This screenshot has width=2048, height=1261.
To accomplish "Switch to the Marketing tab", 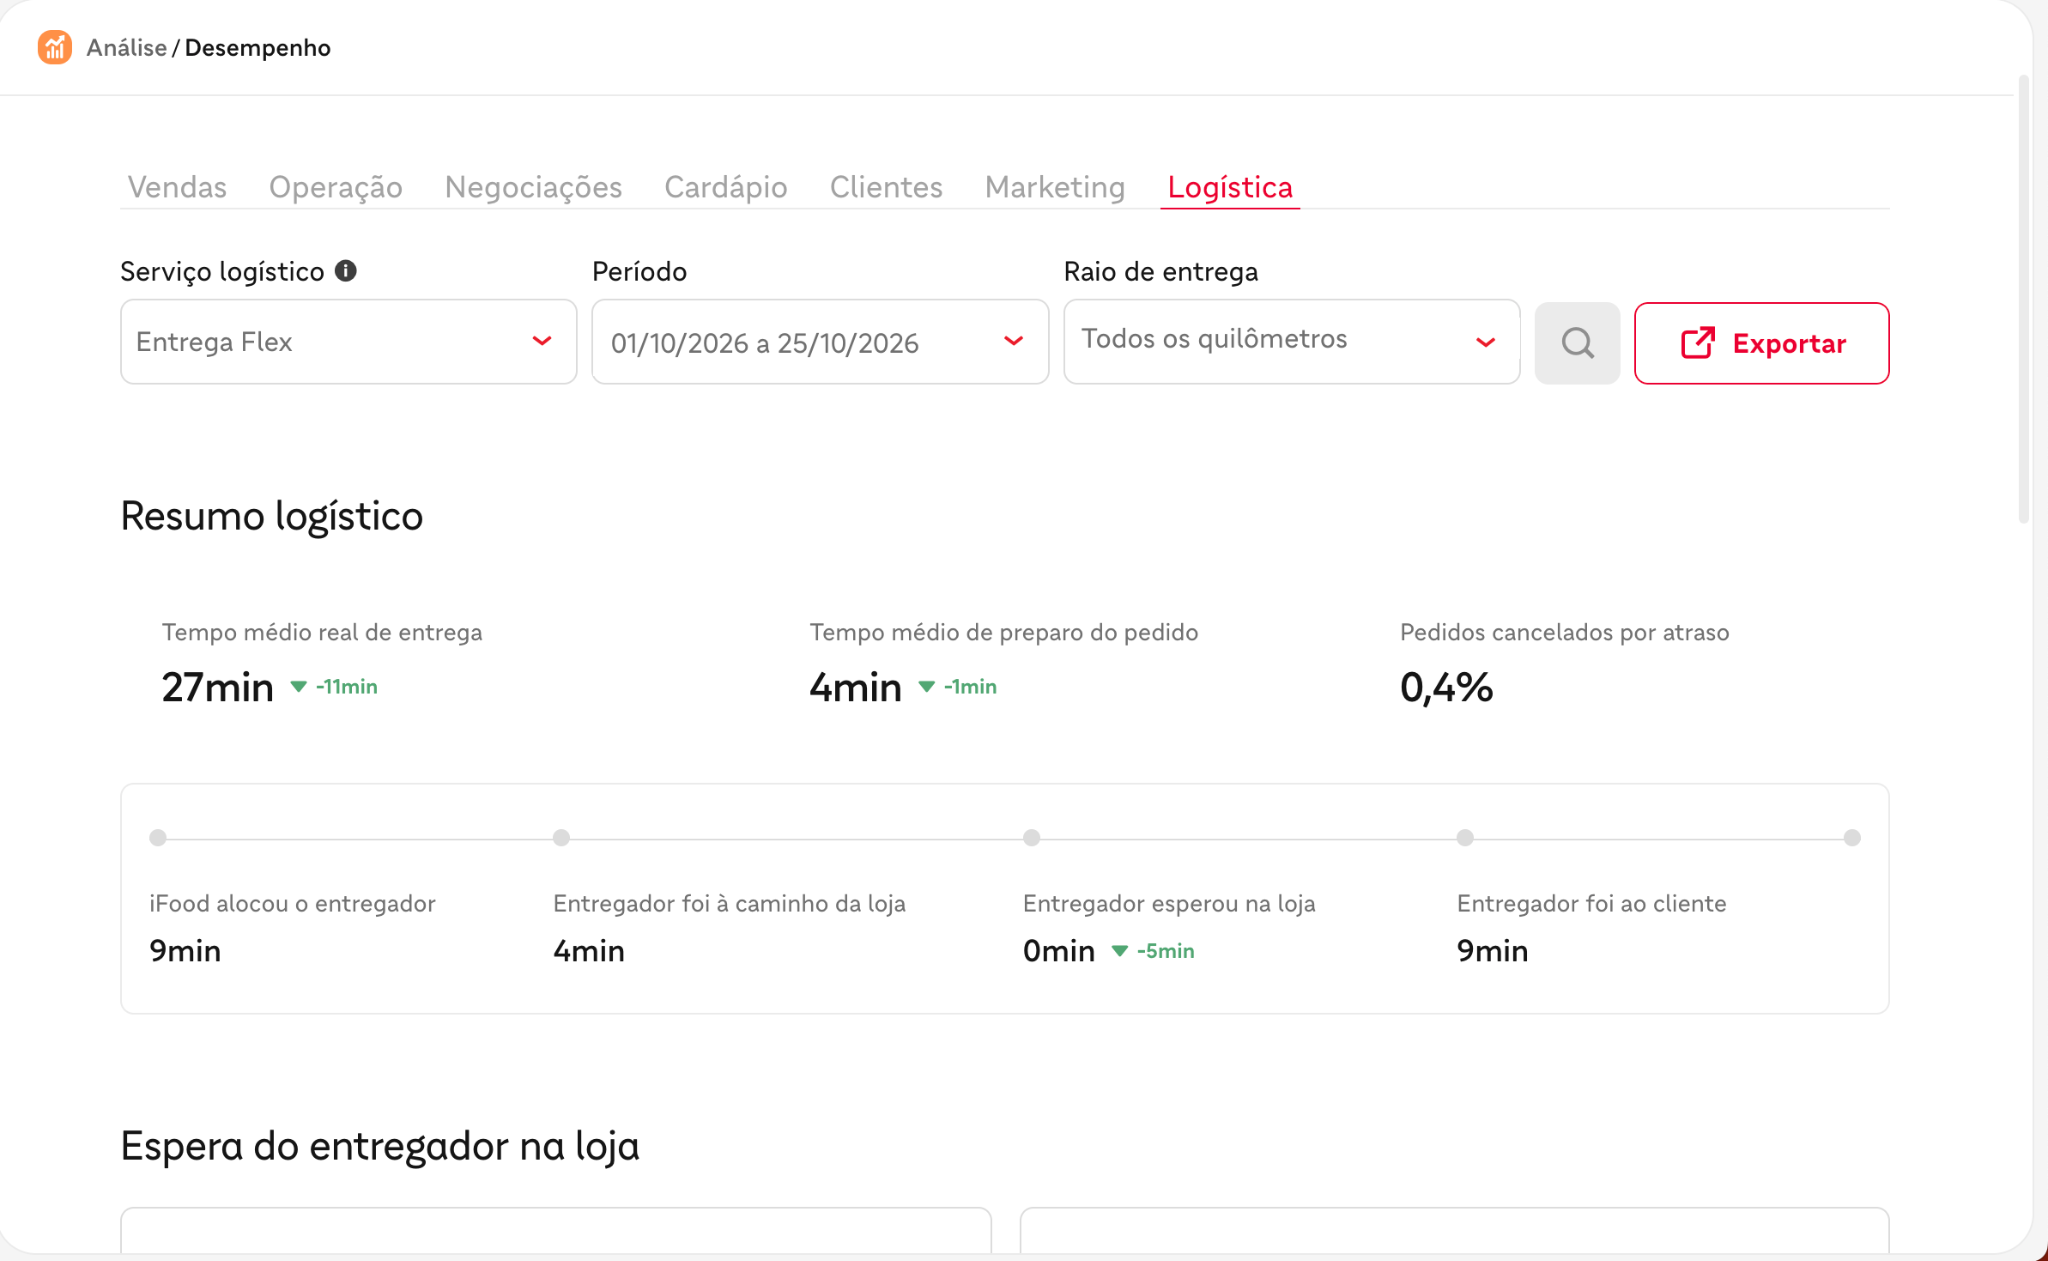I will tap(1055, 187).
